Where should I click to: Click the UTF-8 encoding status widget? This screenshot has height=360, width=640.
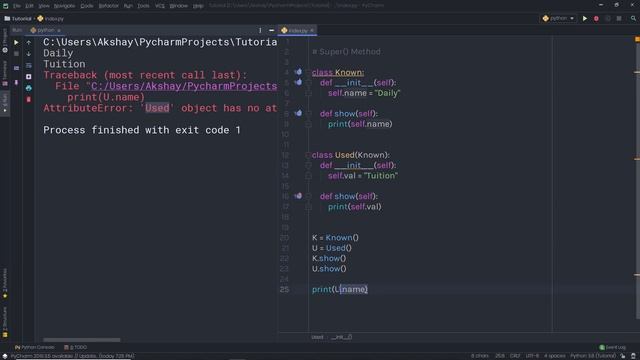coord(532,356)
